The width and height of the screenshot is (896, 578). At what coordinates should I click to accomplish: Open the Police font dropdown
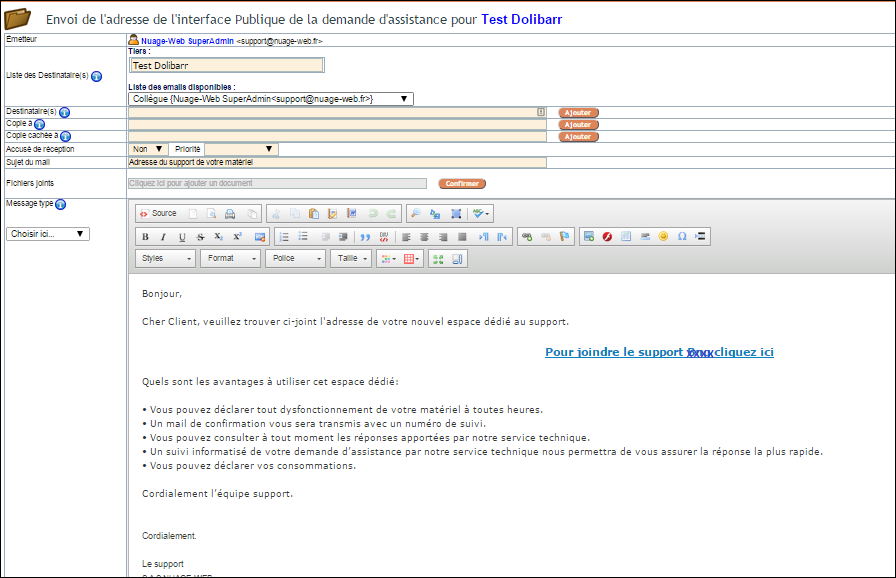(x=296, y=259)
